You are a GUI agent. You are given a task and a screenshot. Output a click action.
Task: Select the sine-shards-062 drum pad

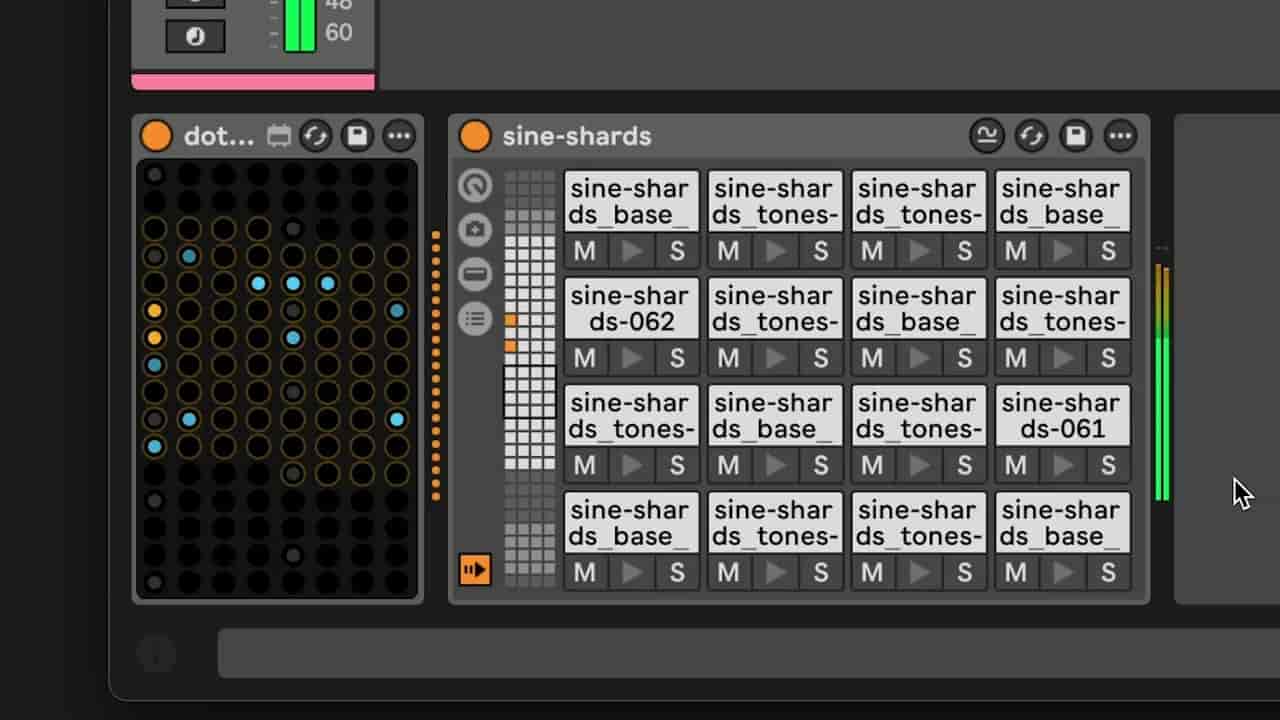click(630, 308)
